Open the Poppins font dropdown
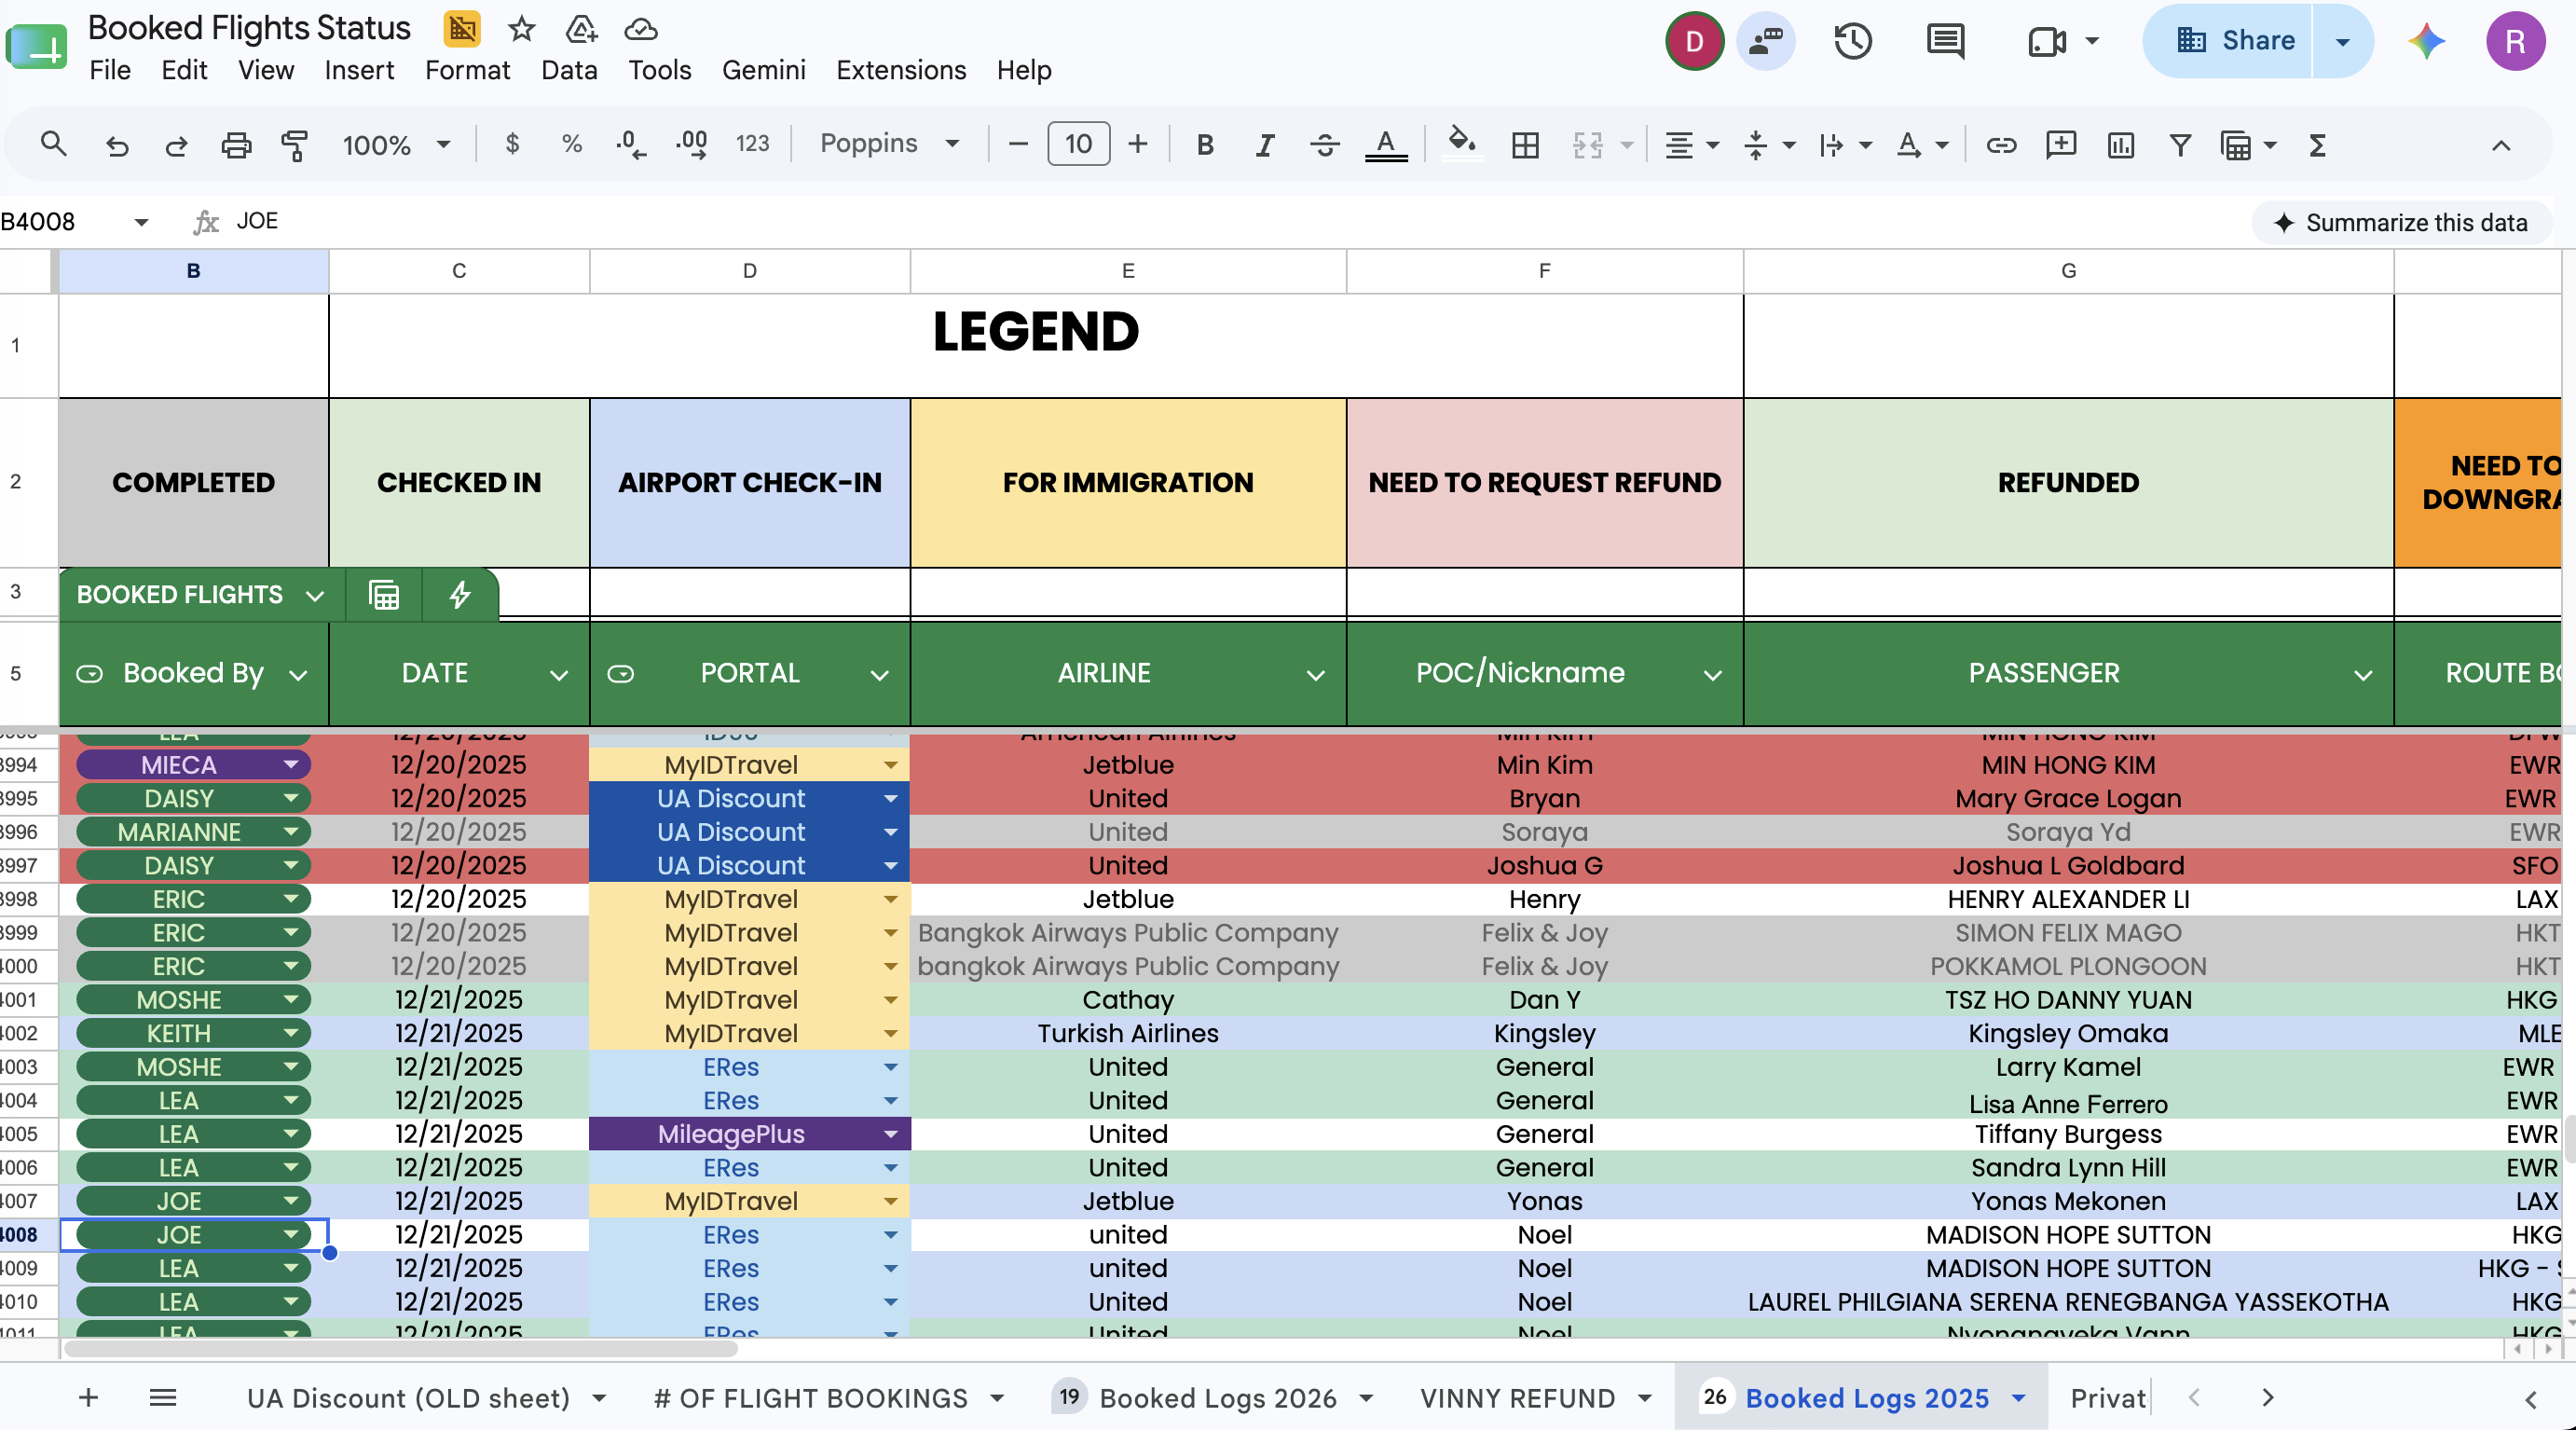 point(889,144)
